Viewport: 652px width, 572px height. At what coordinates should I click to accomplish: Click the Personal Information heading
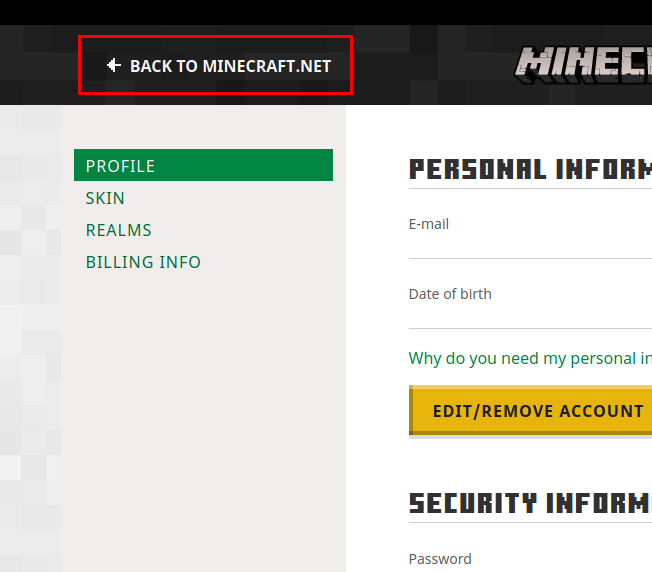[530, 169]
